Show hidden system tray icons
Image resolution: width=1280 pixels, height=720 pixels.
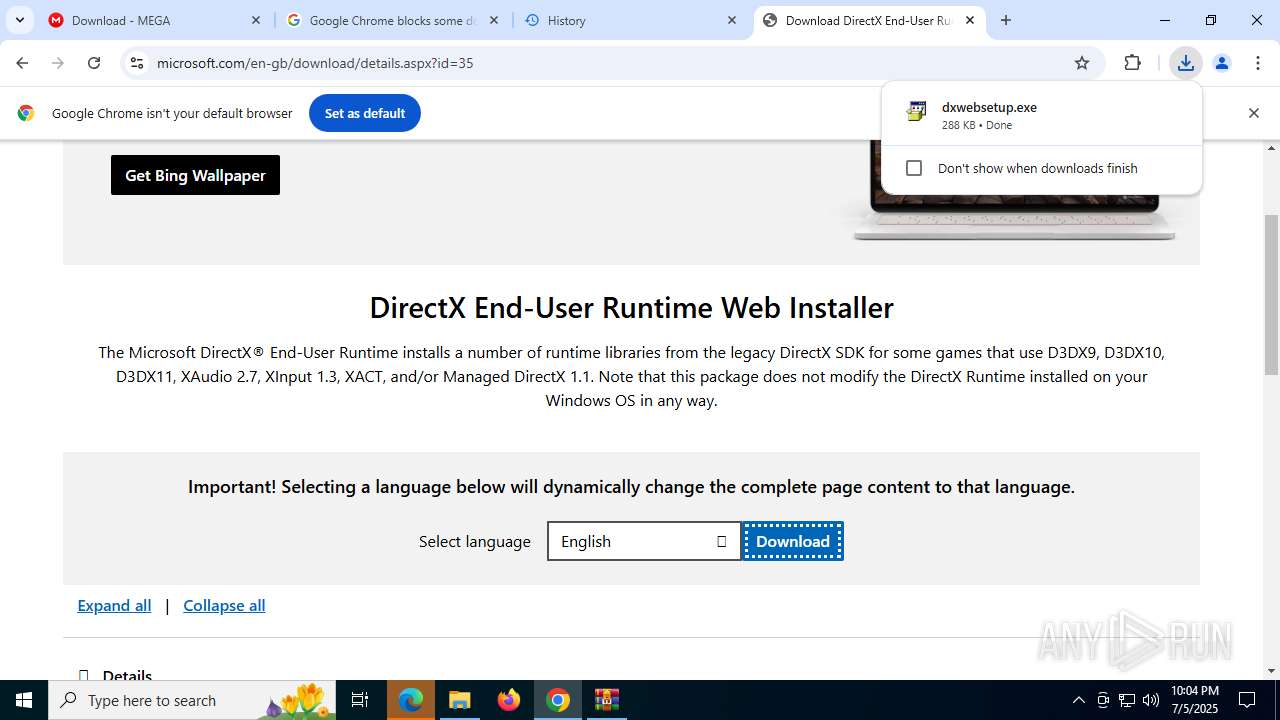coord(1078,700)
